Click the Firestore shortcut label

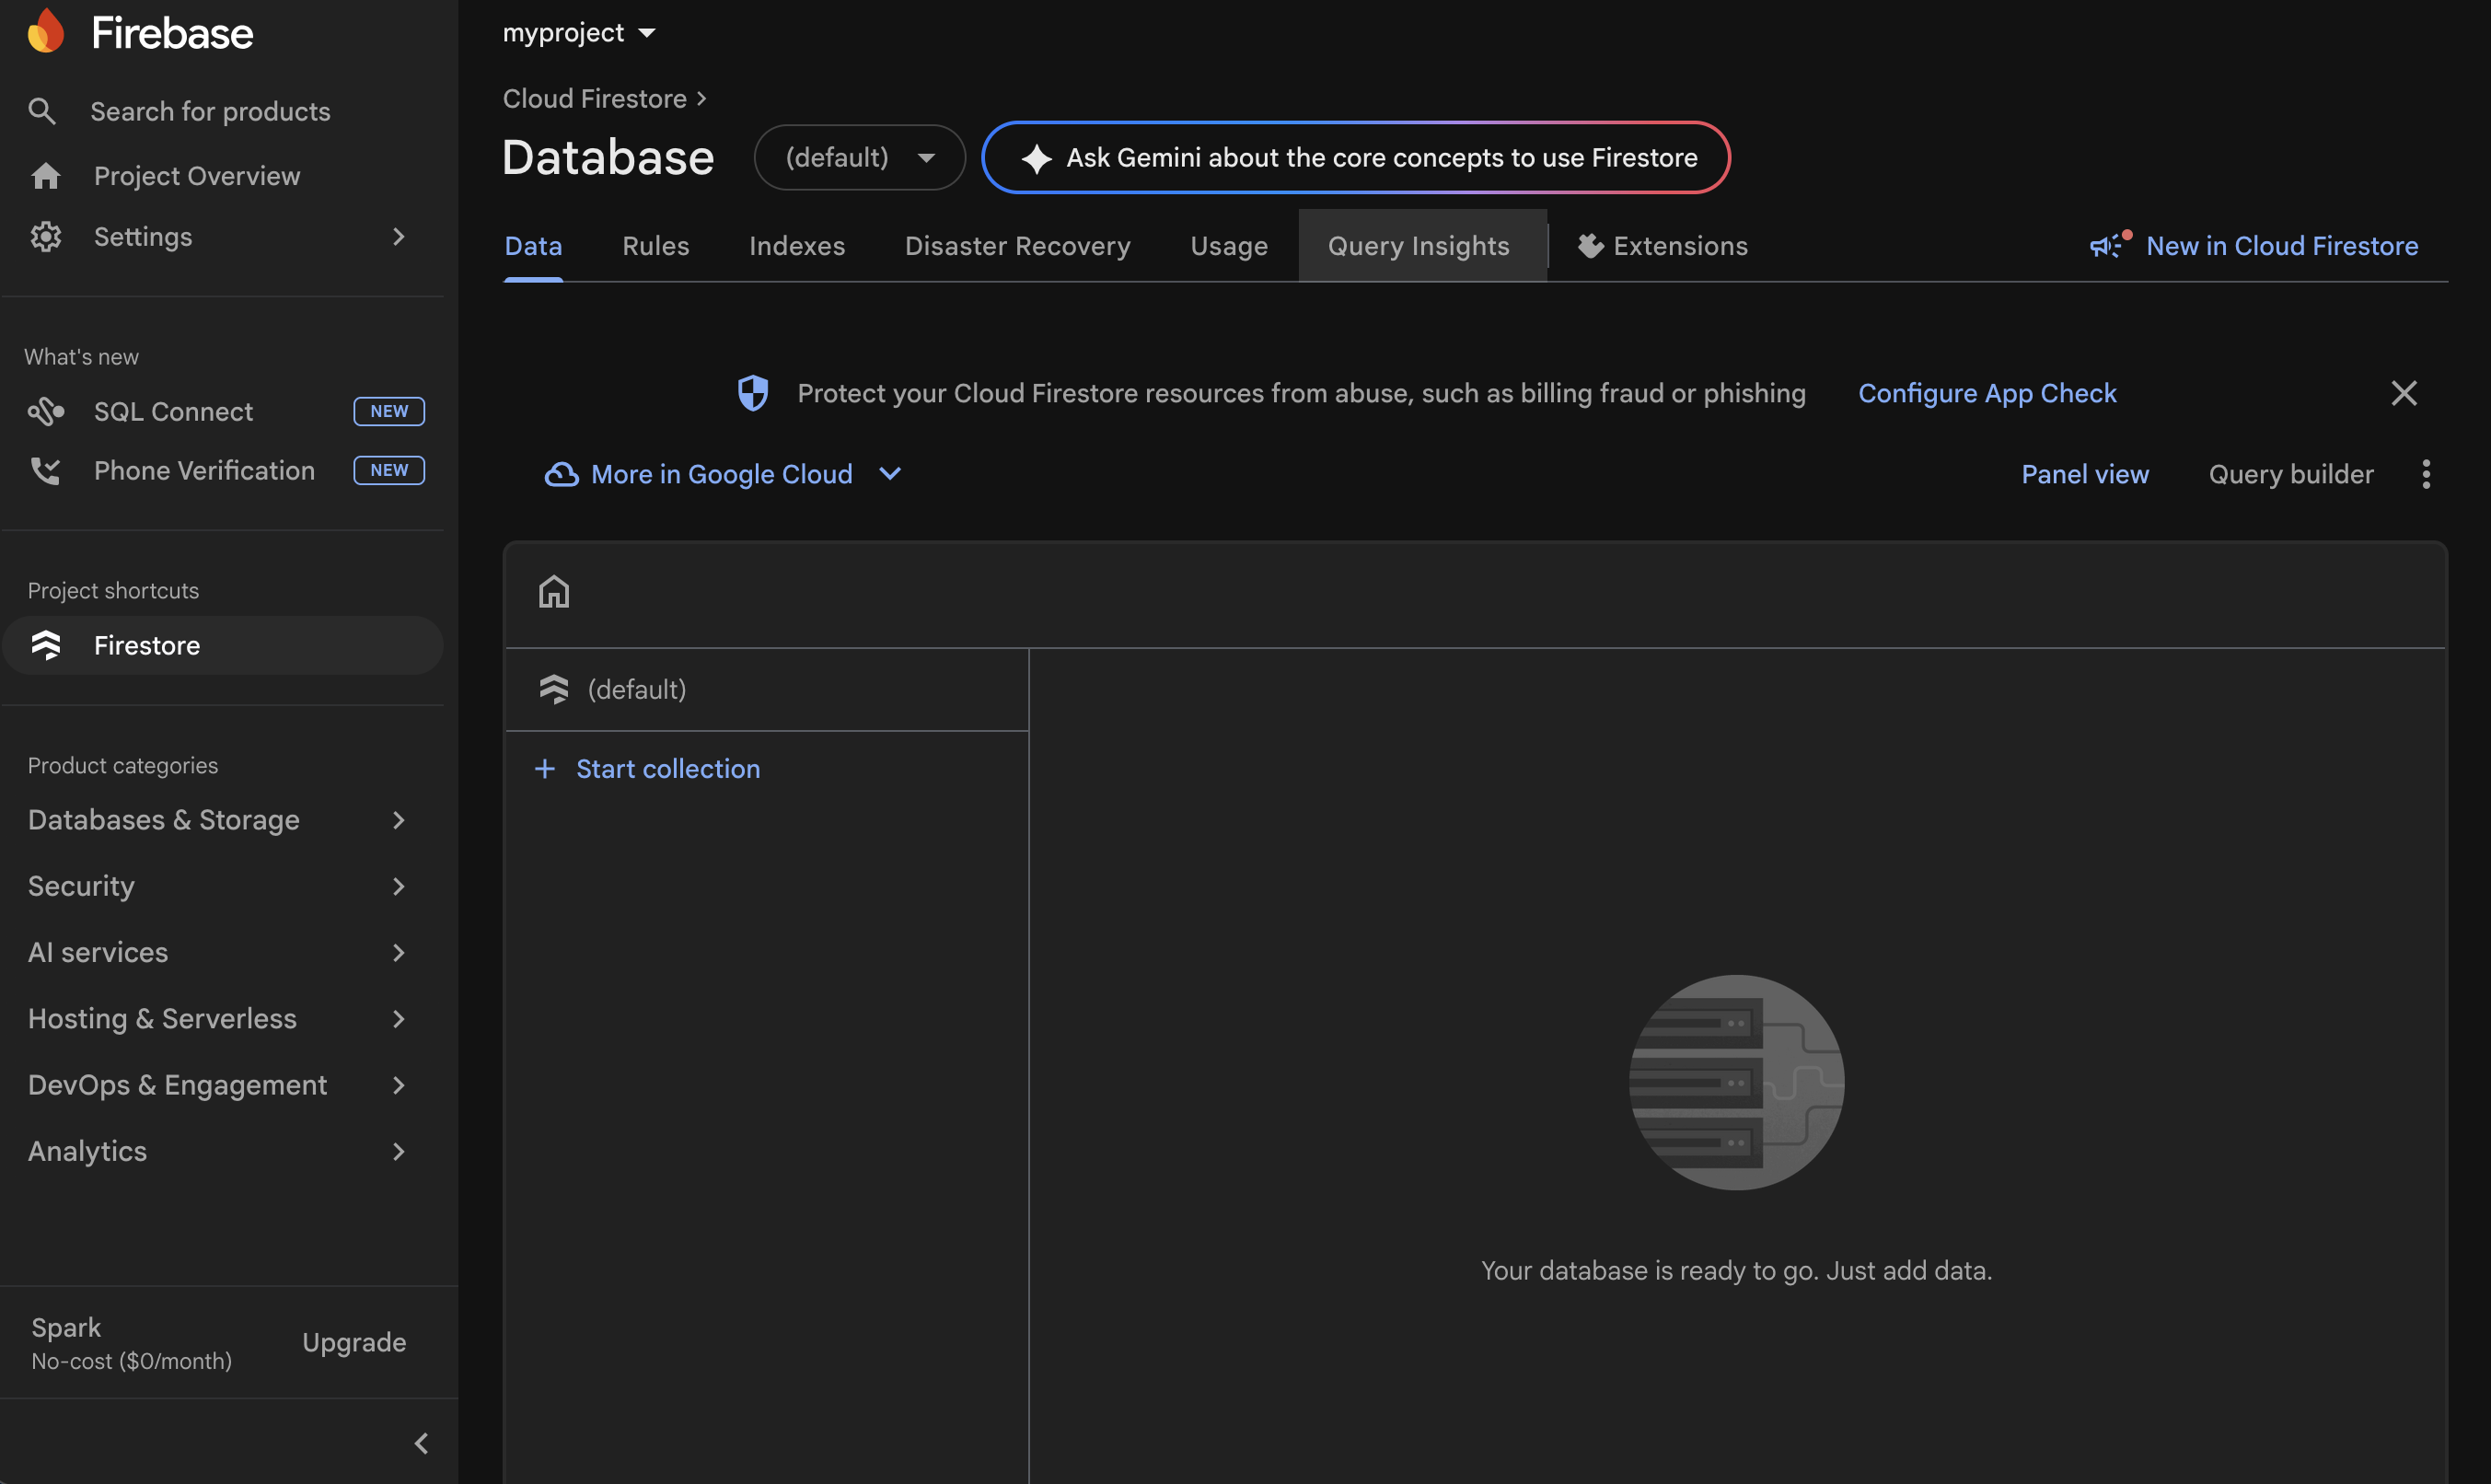pos(147,645)
